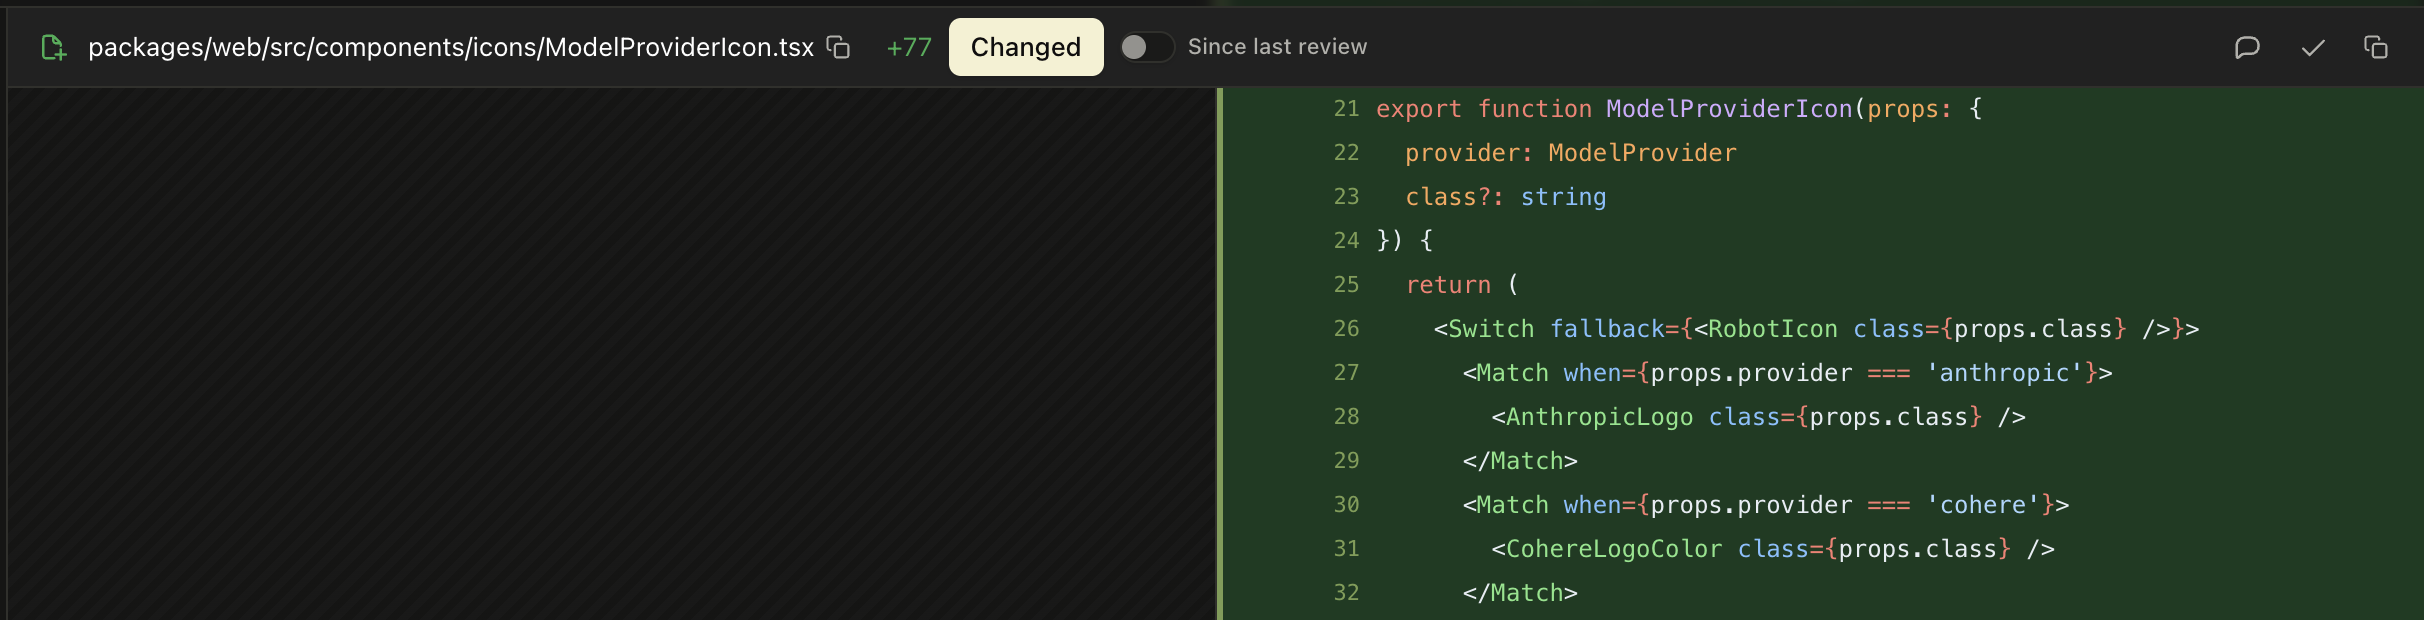Click CohereLogoColor on line 31
2424x620 pixels.
(1614, 549)
